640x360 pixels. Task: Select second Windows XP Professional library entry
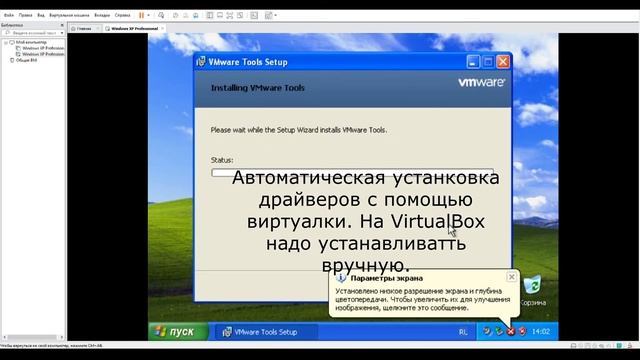point(40,54)
